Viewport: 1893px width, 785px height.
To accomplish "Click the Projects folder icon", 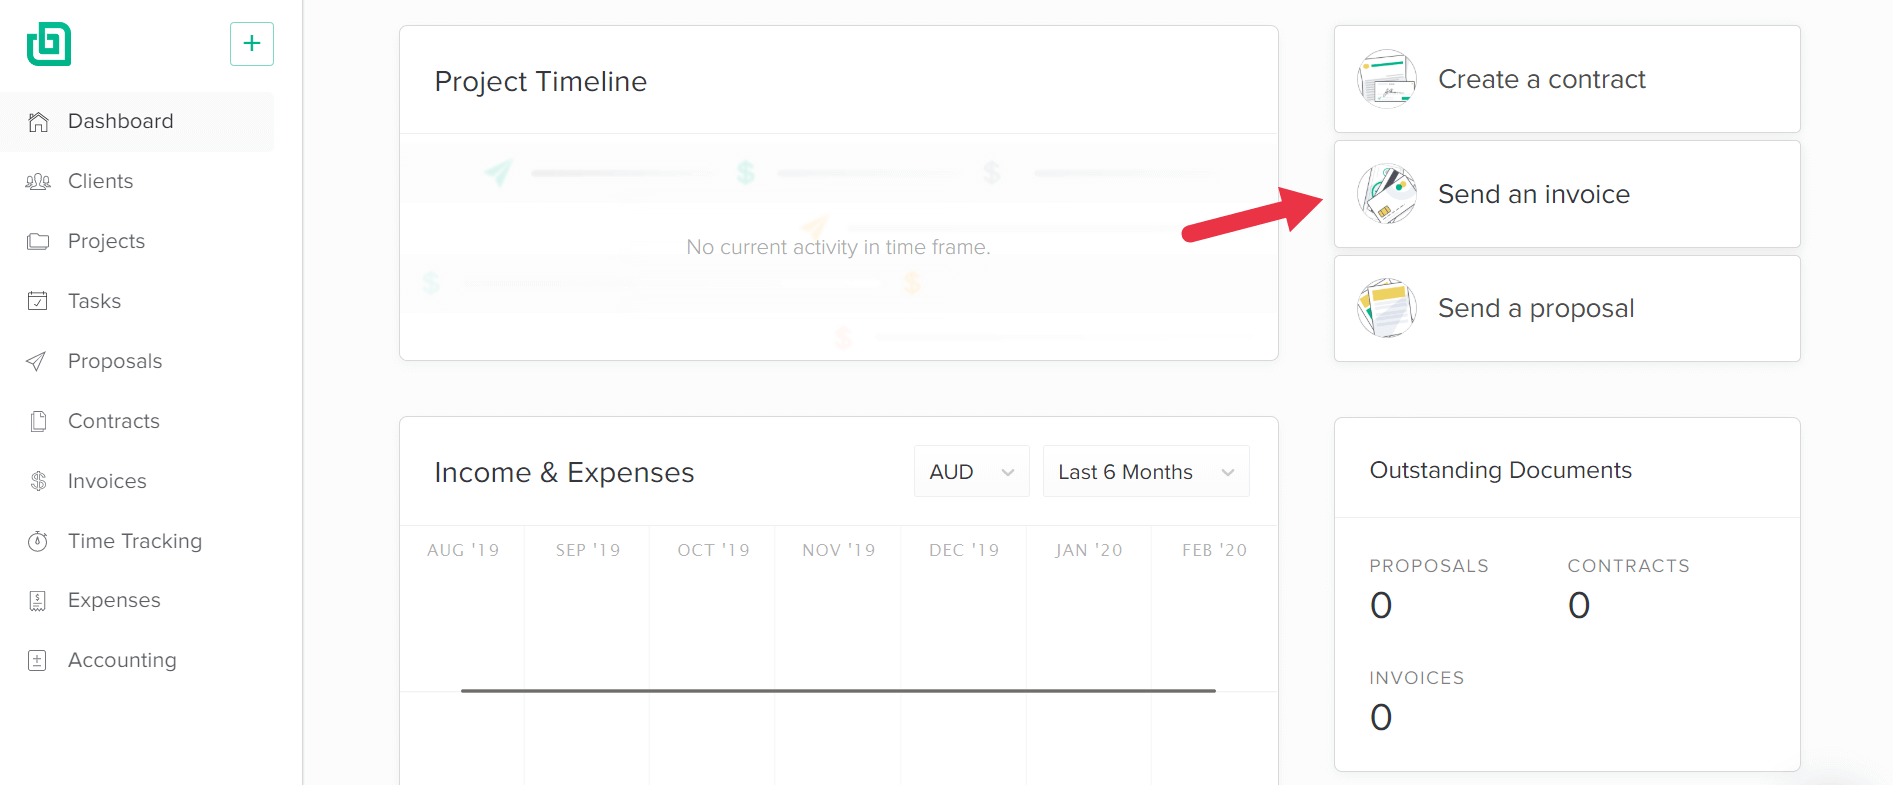I will 38,241.
